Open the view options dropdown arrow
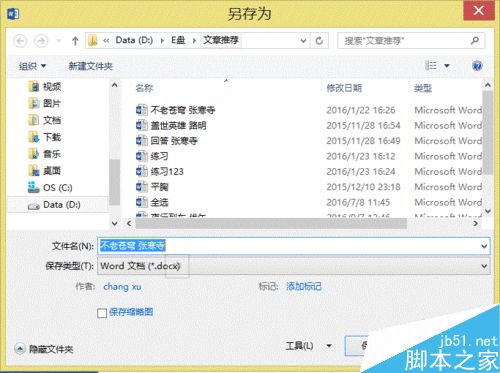Screen dimensions: 500x373 pos(447,66)
